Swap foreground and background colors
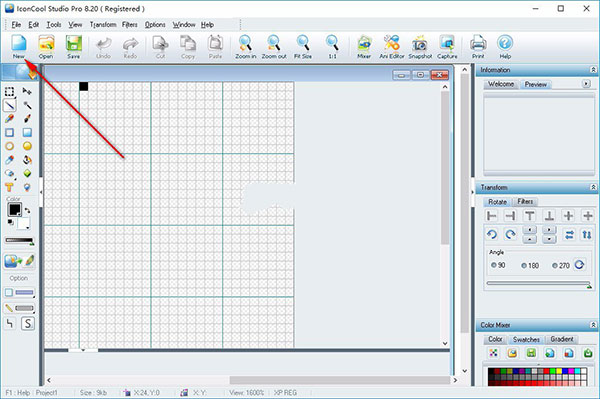 [x=28, y=211]
